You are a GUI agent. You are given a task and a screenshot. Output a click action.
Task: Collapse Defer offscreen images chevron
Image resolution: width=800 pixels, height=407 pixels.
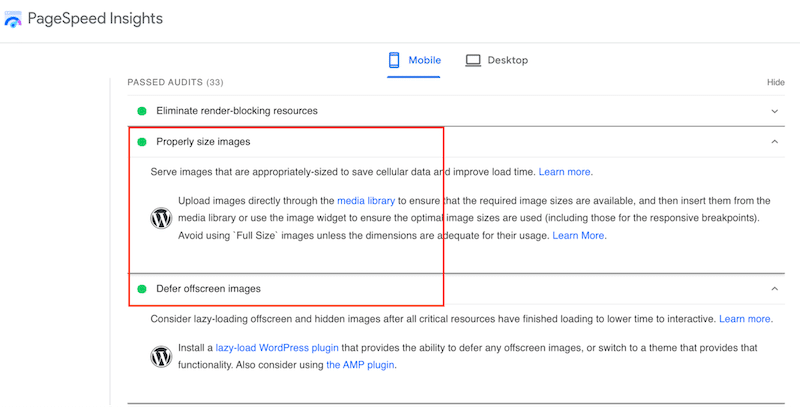click(774, 289)
